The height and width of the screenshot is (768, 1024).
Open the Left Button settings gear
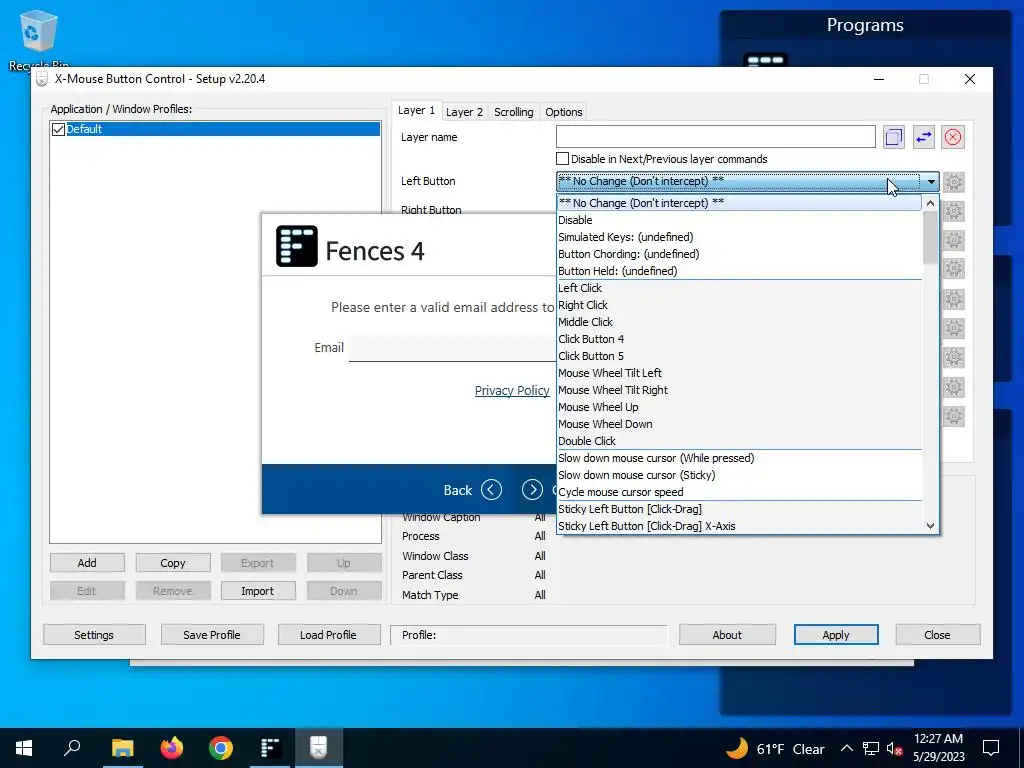point(953,182)
